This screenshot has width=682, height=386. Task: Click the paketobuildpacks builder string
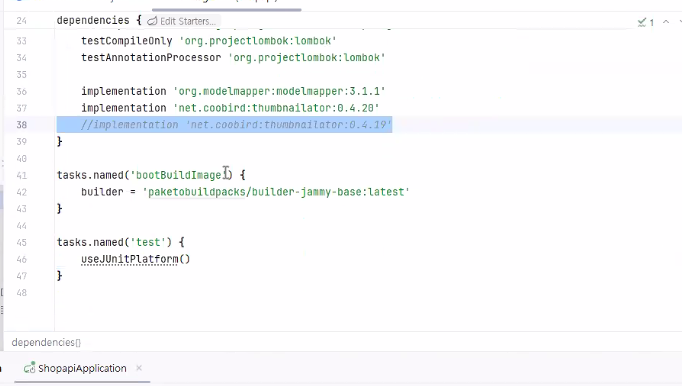[276, 192]
